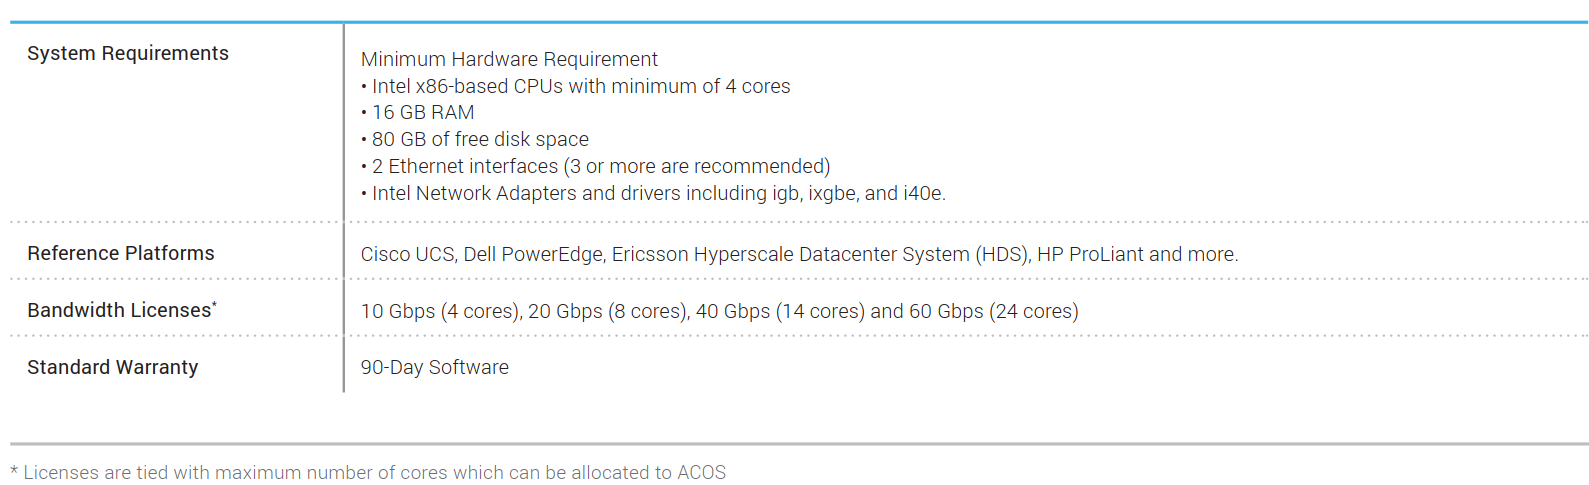This screenshot has height=485, width=1589.
Task: Click the Bandwidth Licenses row label
Action: pos(119,311)
